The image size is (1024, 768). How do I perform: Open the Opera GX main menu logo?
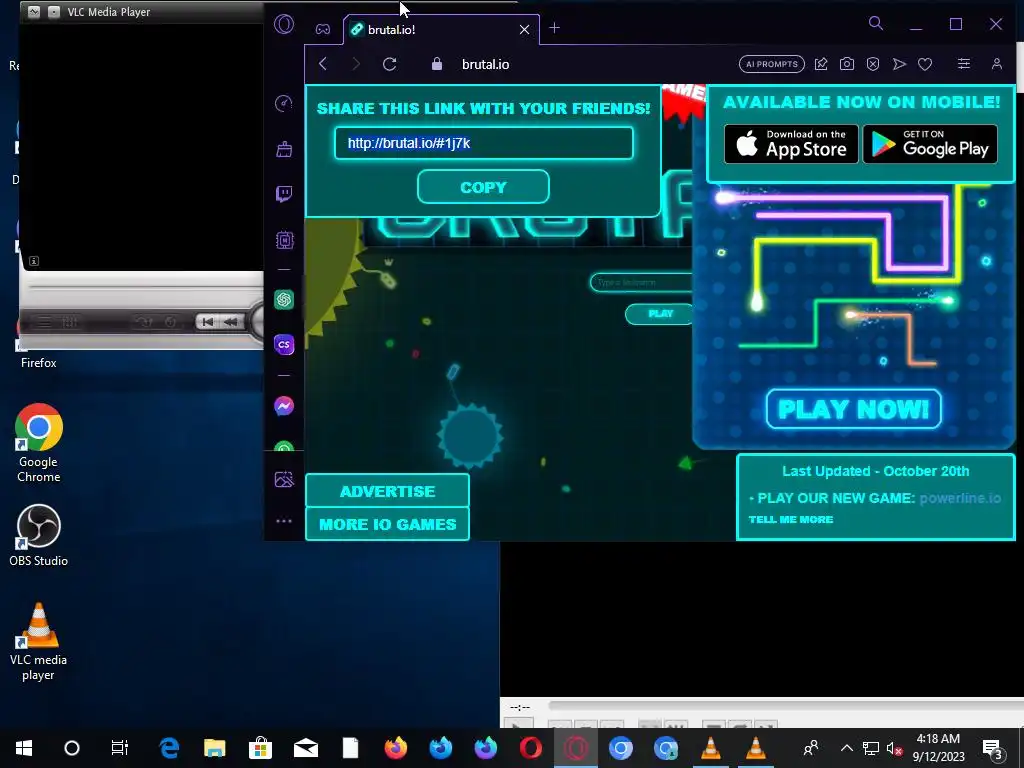pos(284,25)
